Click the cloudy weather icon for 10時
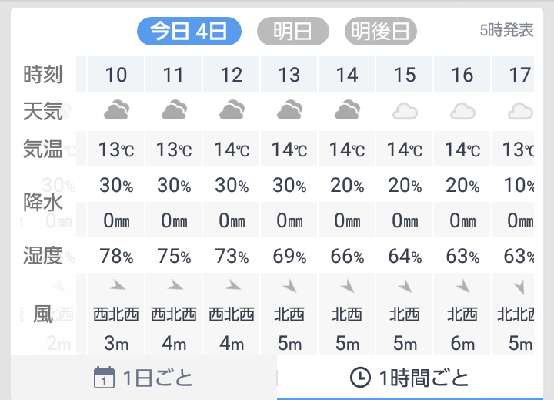 coord(116,110)
